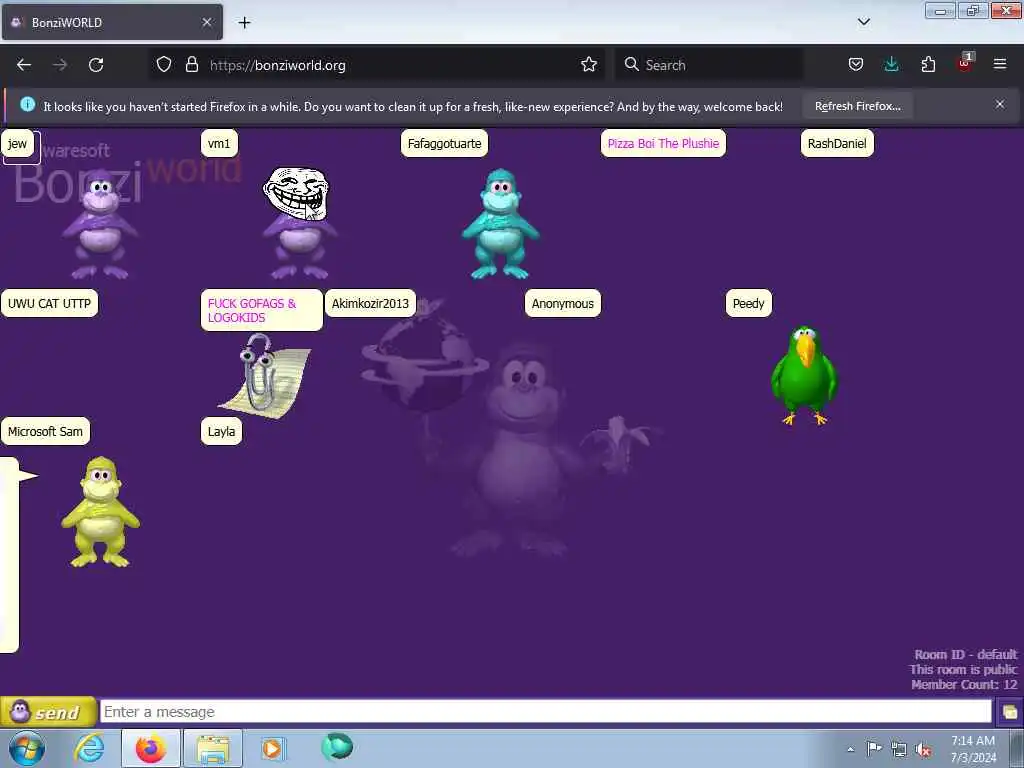The height and width of the screenshot is (768, 1024).
Task: Reload the page with refresh icon
Action: click(x=96, y=65)
